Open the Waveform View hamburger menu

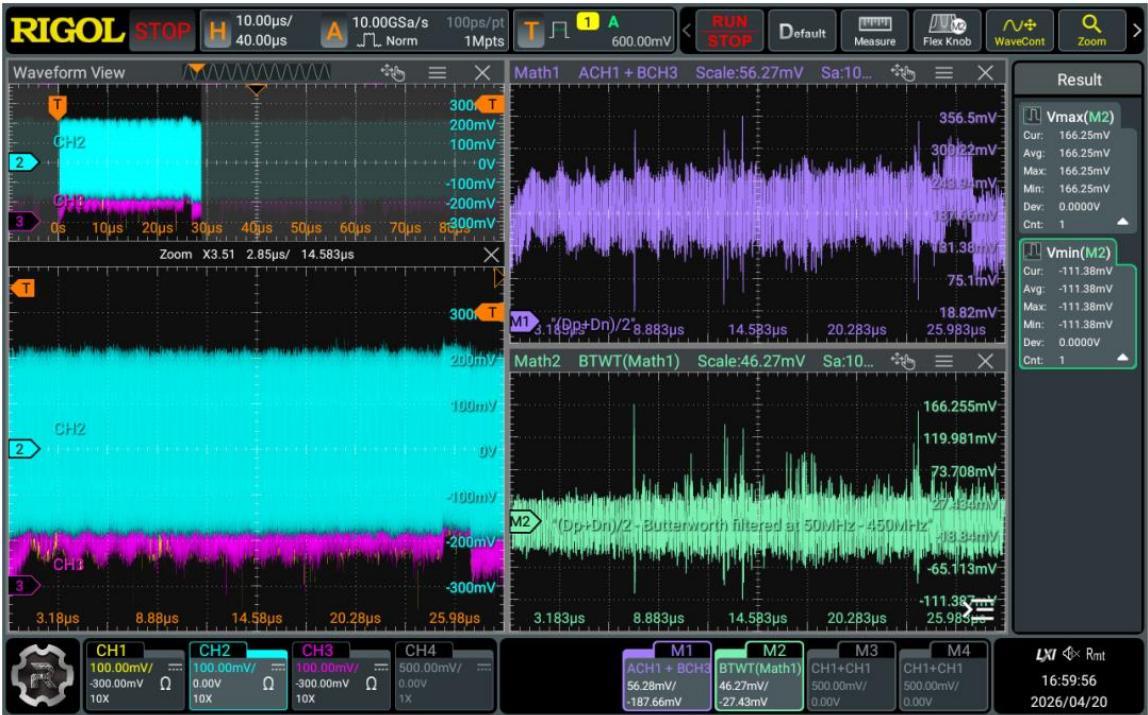[x=437, y=72]
